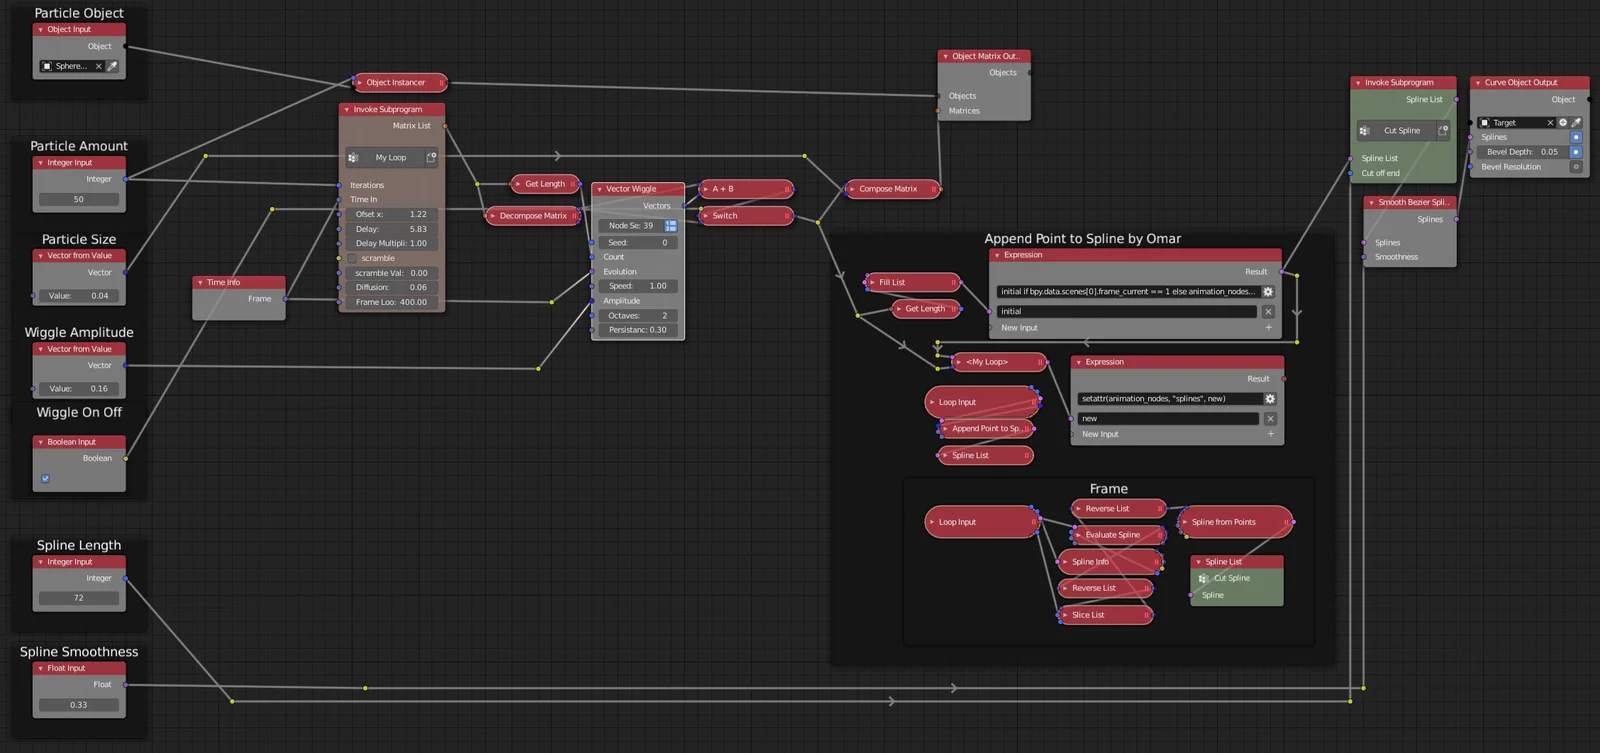Click the Node Seed icon in Vector Wiggle

coord(670,226)
